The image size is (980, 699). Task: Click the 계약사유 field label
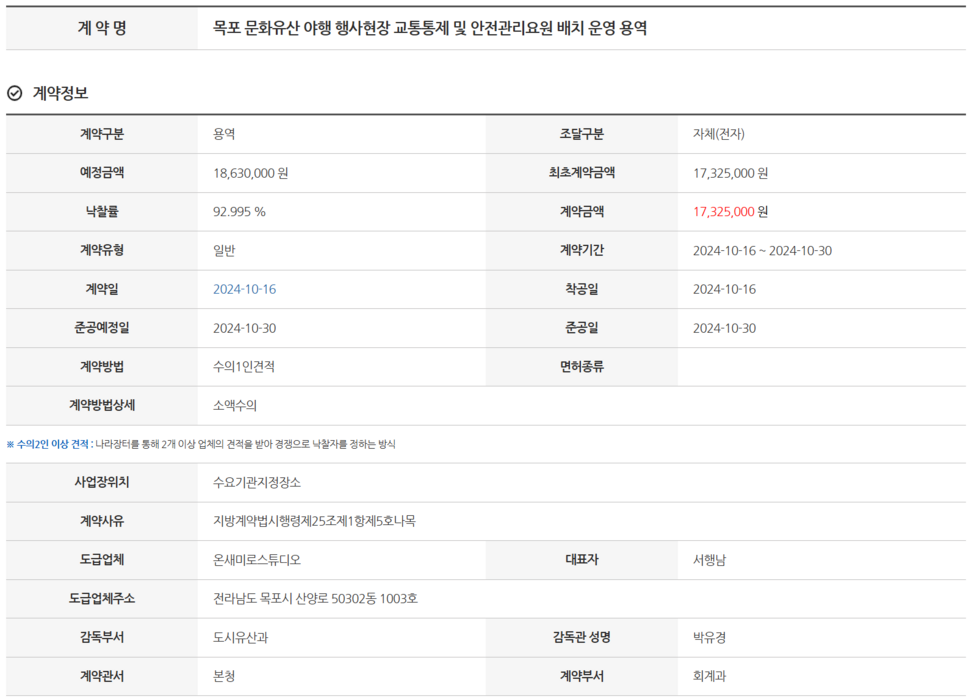[102, 521]
